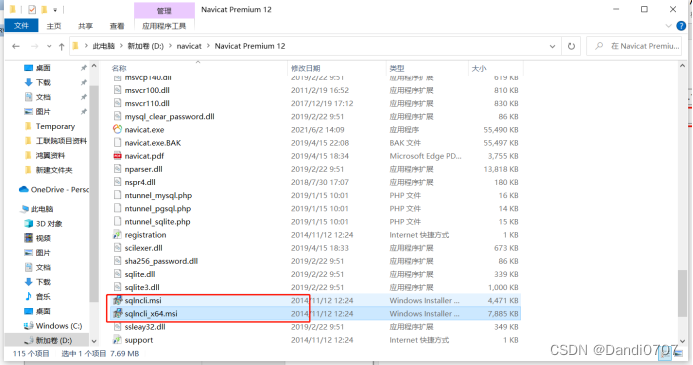Click the sidebar scroll up arrow
Viewport: 693px width, 365px height.
94,66
